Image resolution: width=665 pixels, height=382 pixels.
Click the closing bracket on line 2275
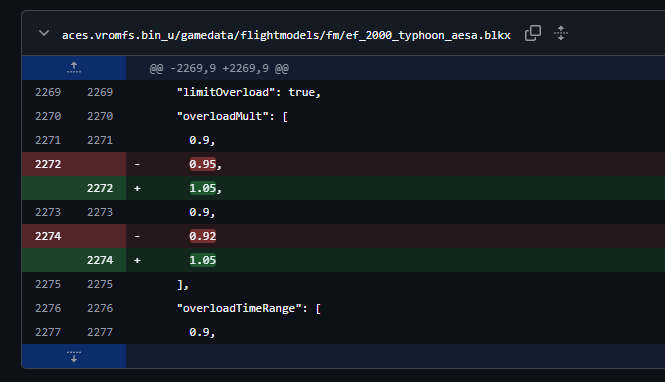(183, 284)
